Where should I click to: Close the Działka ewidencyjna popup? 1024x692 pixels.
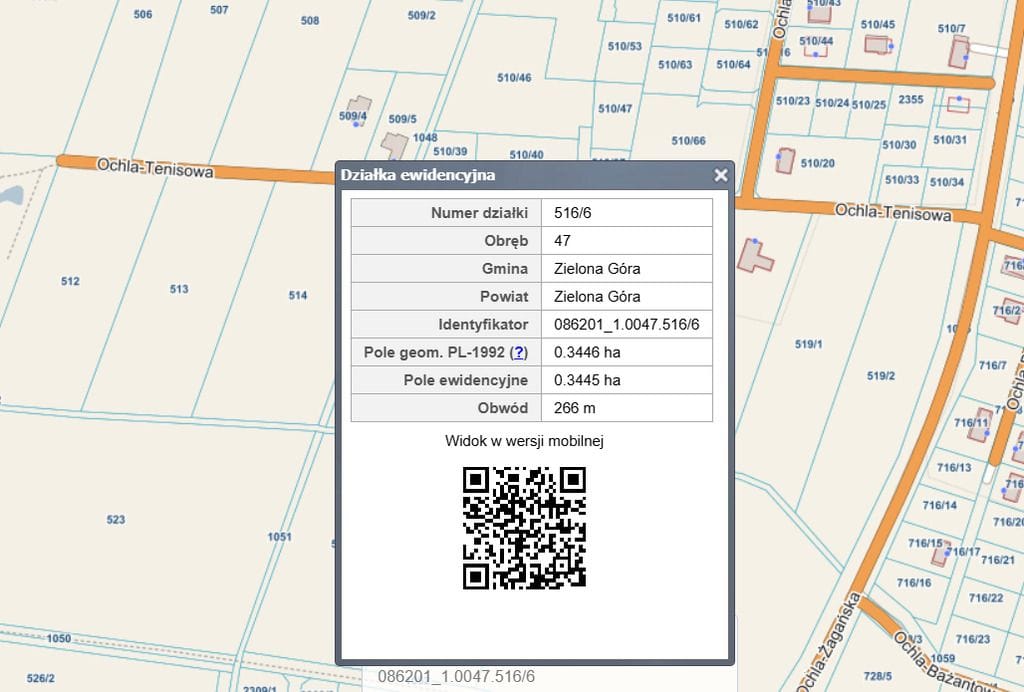point(720,175)
